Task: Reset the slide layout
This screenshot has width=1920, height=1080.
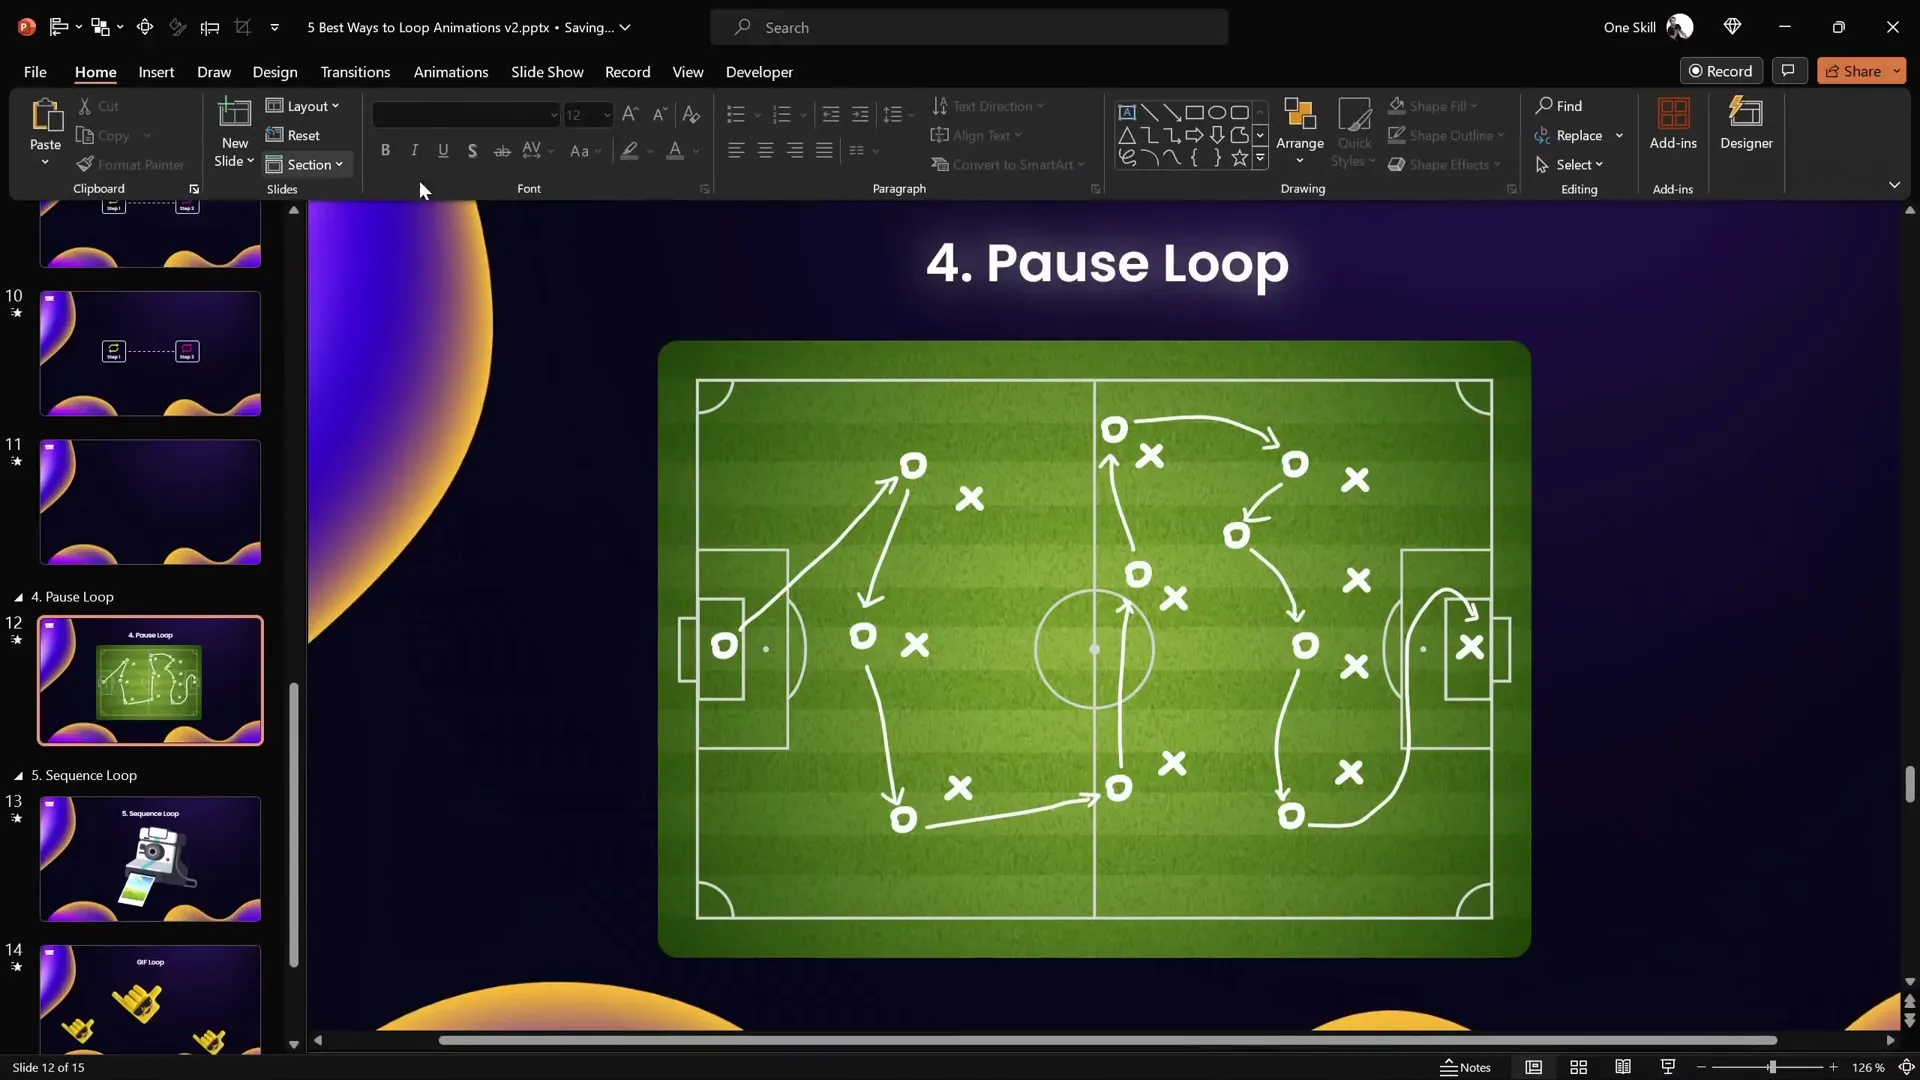Action: [293, 135]
